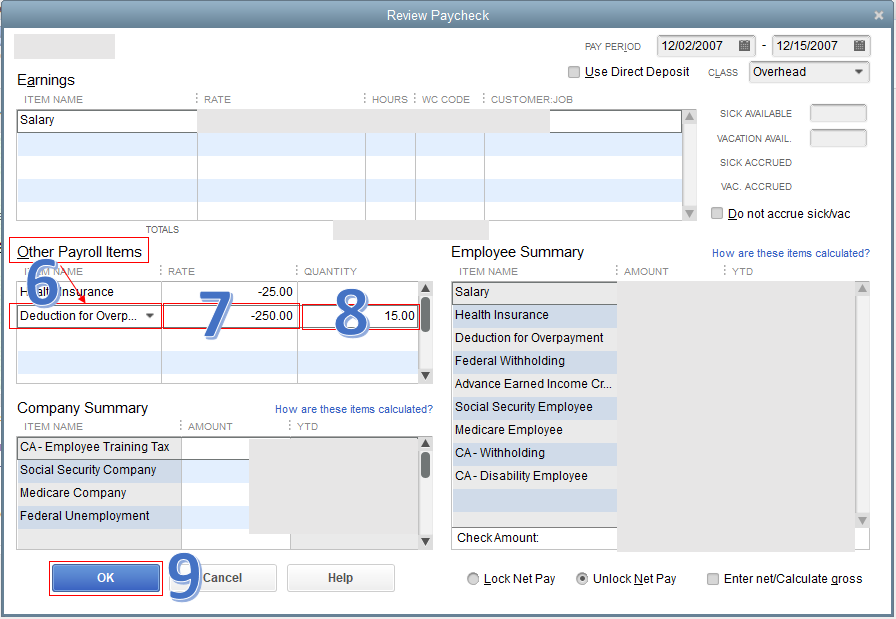Check Do not accrue sick/vac

point(717,213)
